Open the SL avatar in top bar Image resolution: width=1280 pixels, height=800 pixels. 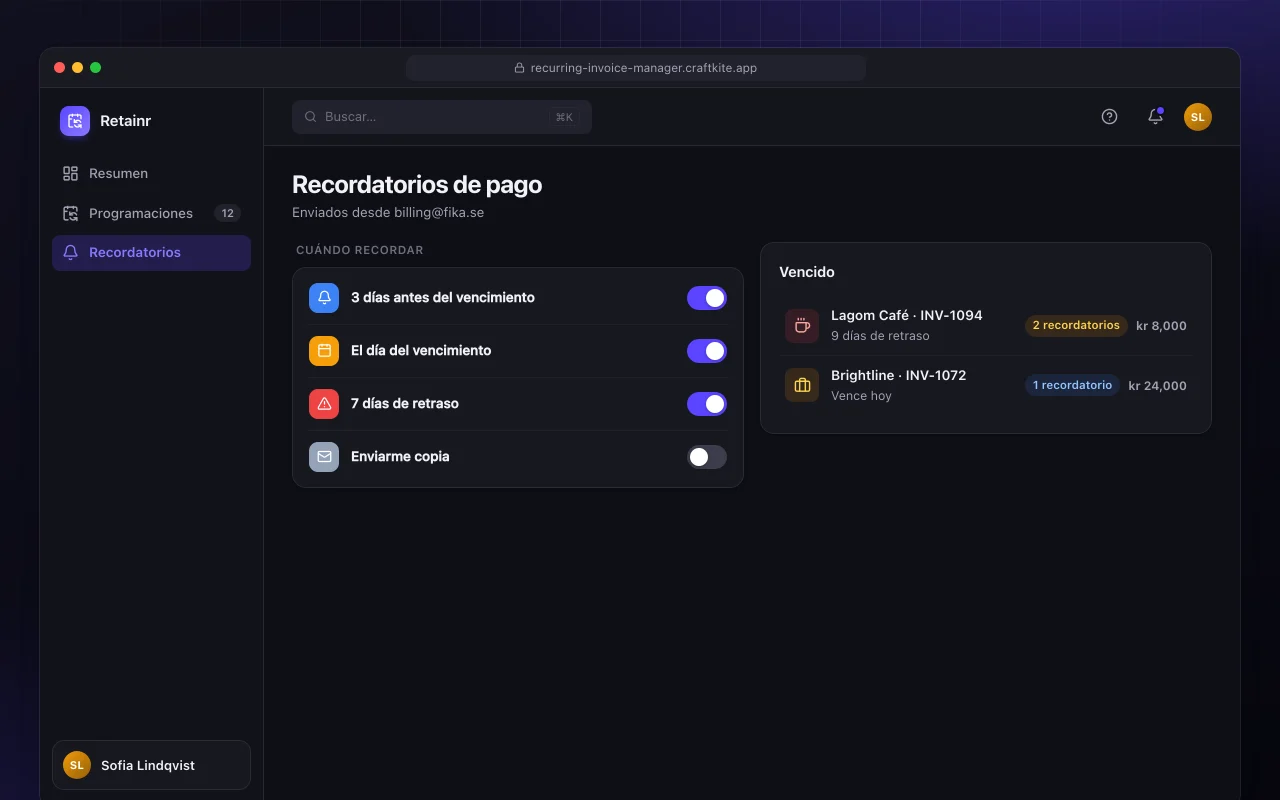1198,117
